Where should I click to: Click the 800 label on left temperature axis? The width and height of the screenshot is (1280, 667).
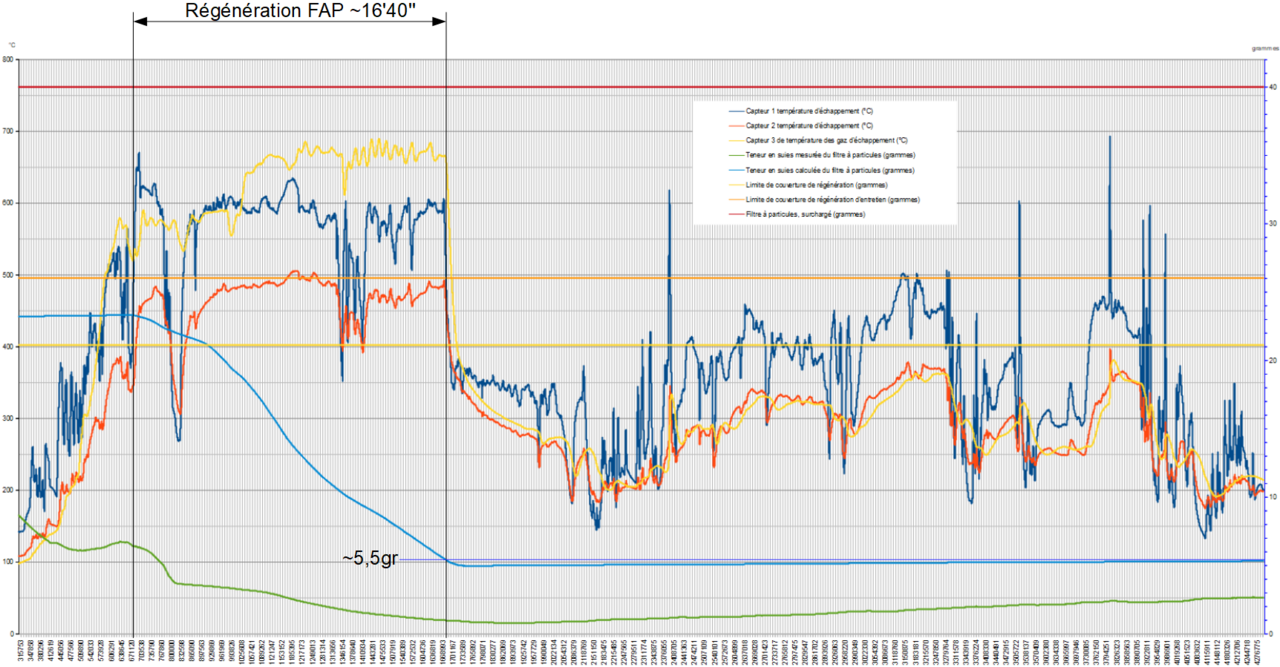[x=9, y=59]
